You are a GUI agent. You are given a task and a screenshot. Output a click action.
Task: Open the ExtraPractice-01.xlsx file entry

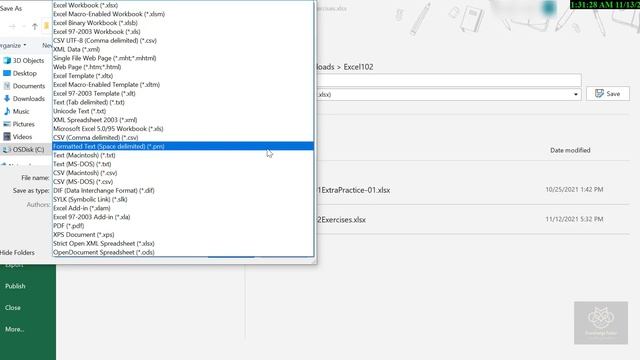click(353, 190)
